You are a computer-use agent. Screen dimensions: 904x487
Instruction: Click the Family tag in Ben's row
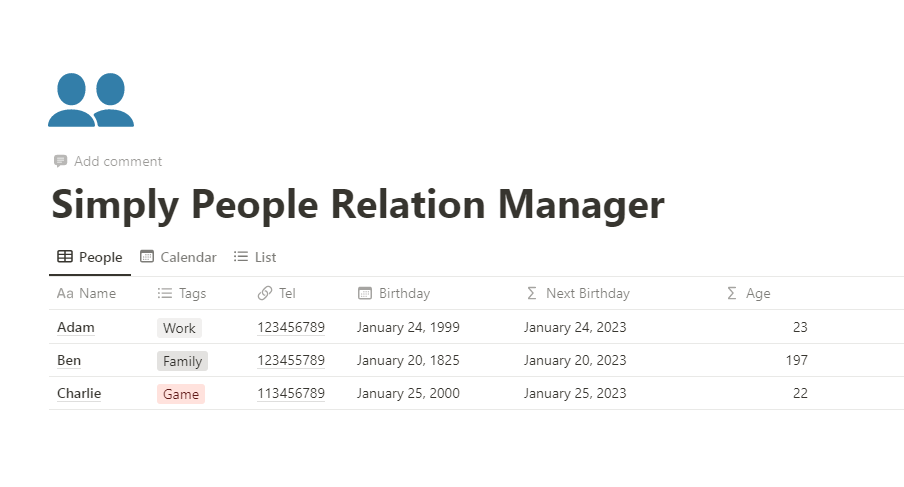(x=182, y=361)
